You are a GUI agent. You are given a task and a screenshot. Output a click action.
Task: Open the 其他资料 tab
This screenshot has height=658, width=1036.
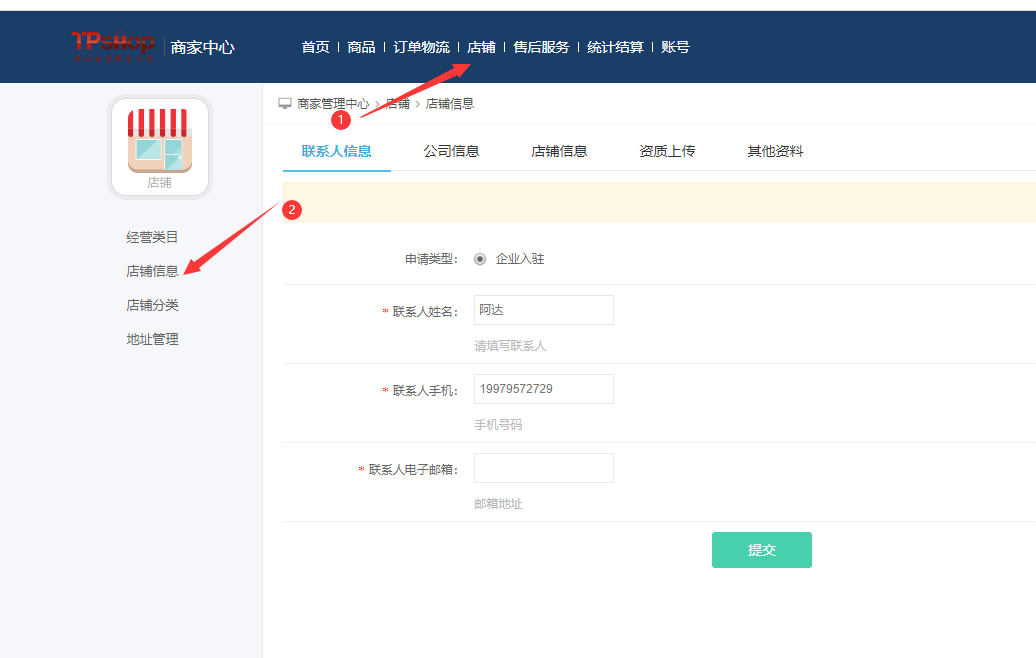click(775, 151)
